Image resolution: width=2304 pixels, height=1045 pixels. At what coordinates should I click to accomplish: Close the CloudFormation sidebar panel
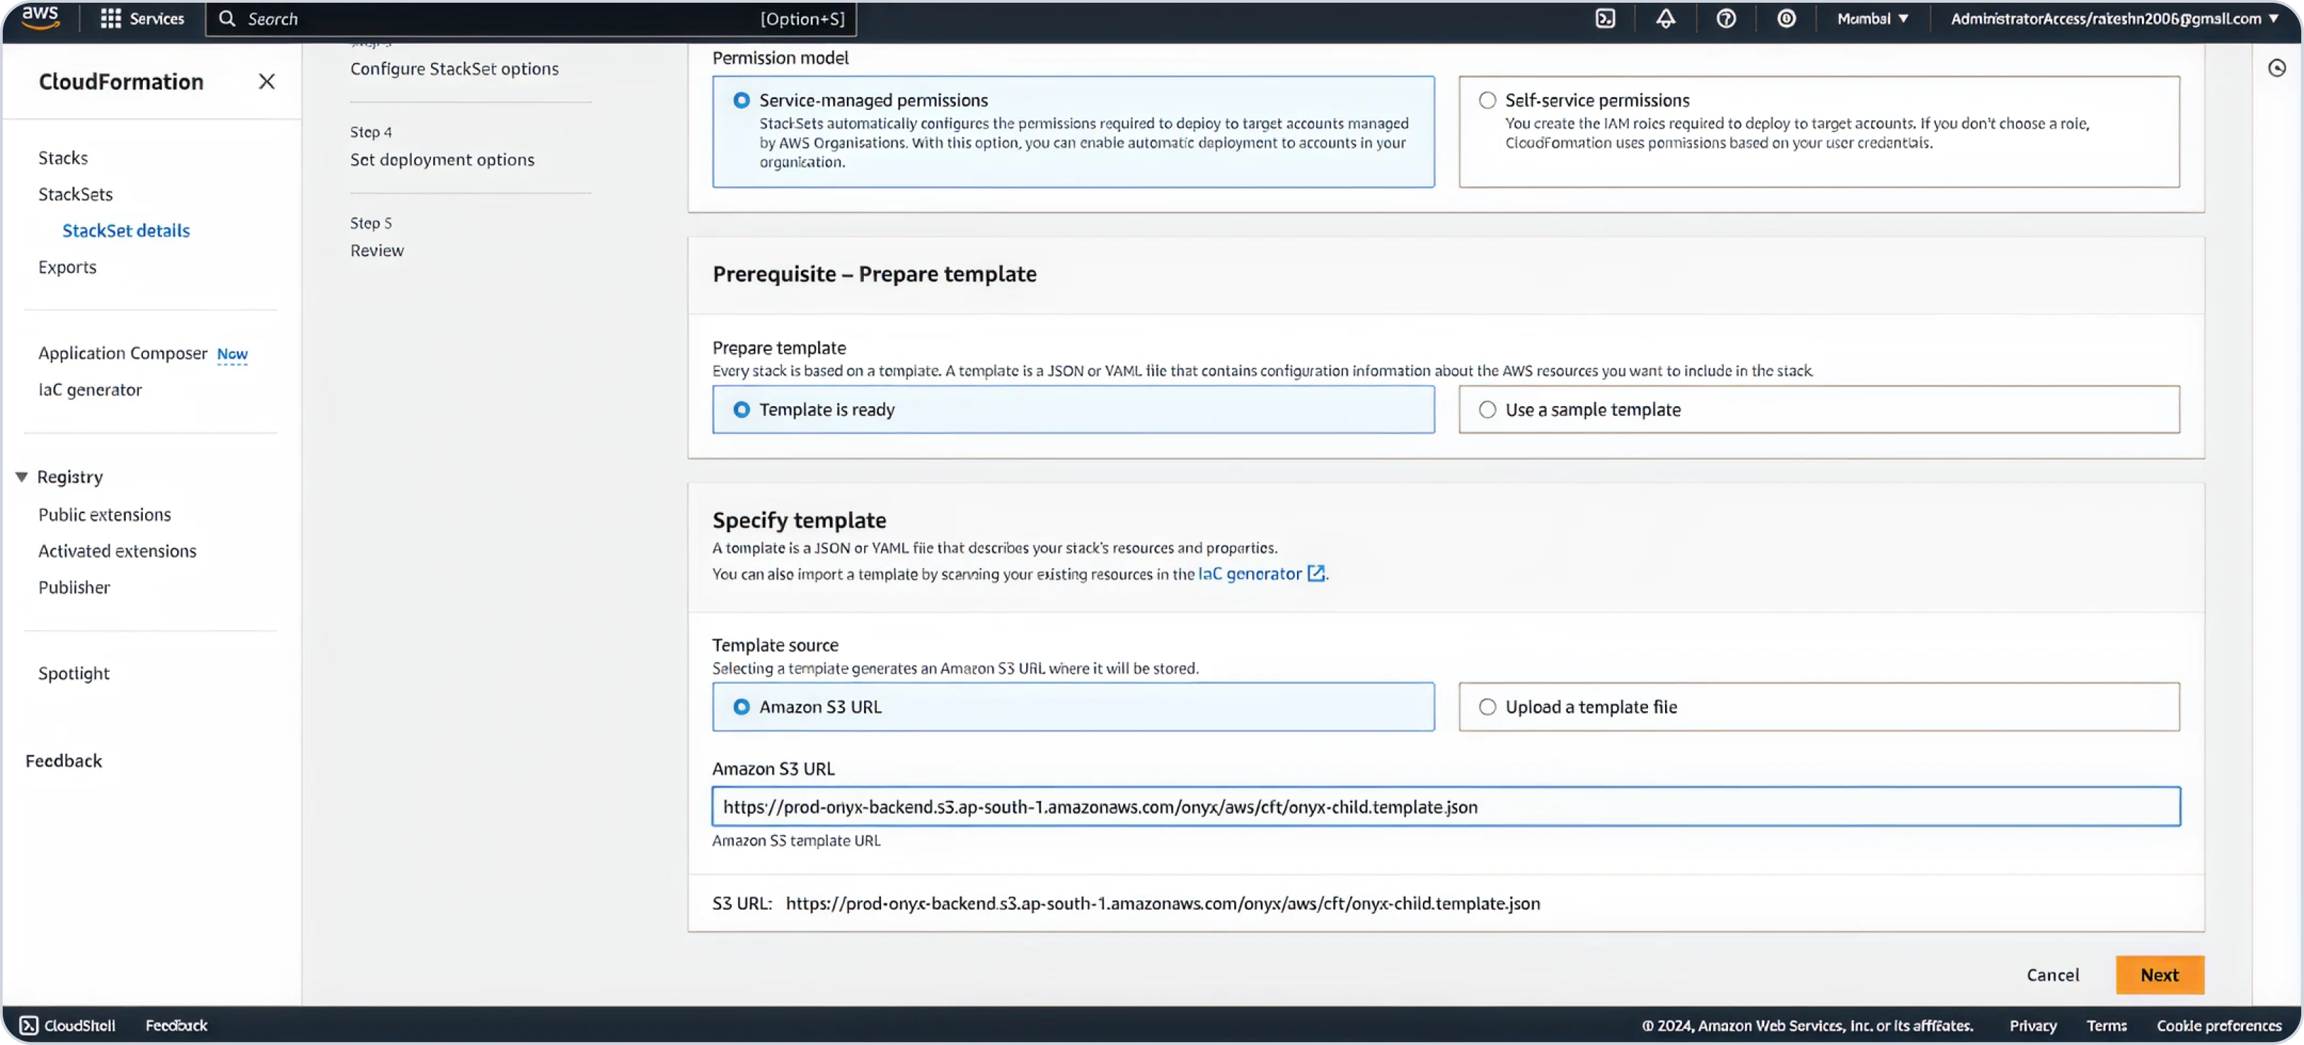[266, 82]
